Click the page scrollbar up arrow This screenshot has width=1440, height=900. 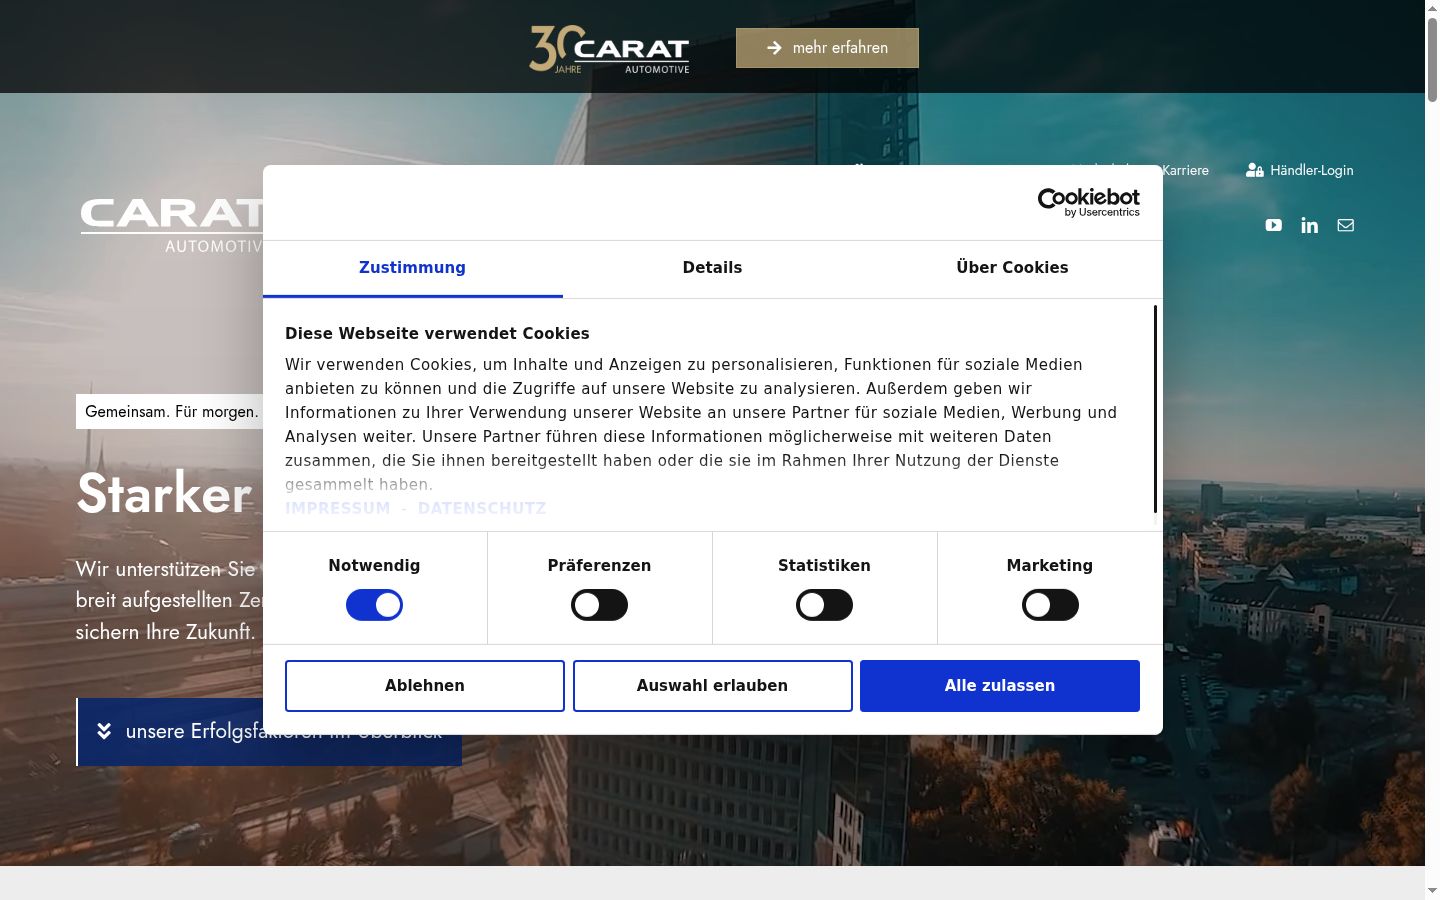point(1432,8)
